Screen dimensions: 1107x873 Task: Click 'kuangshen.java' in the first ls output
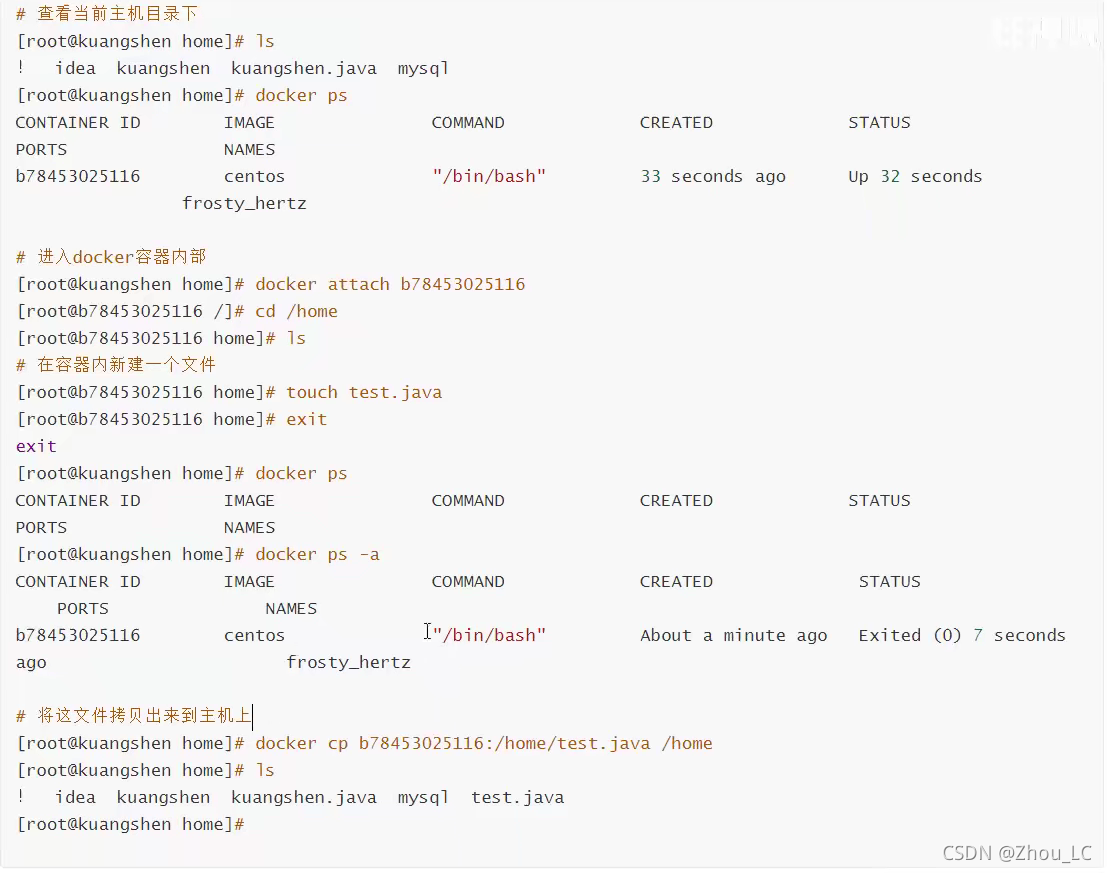[304, 68]
